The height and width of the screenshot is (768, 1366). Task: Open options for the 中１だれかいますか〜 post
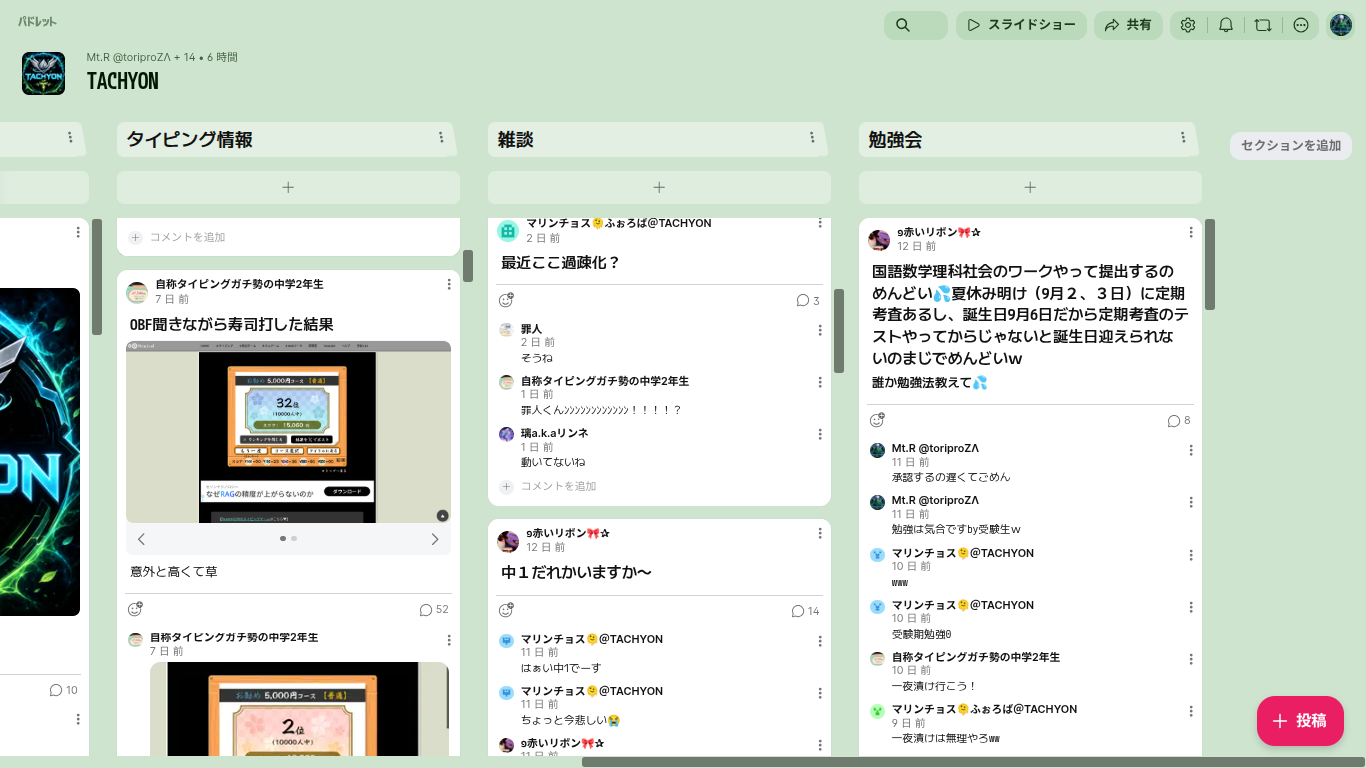click(x=820, y=533)
